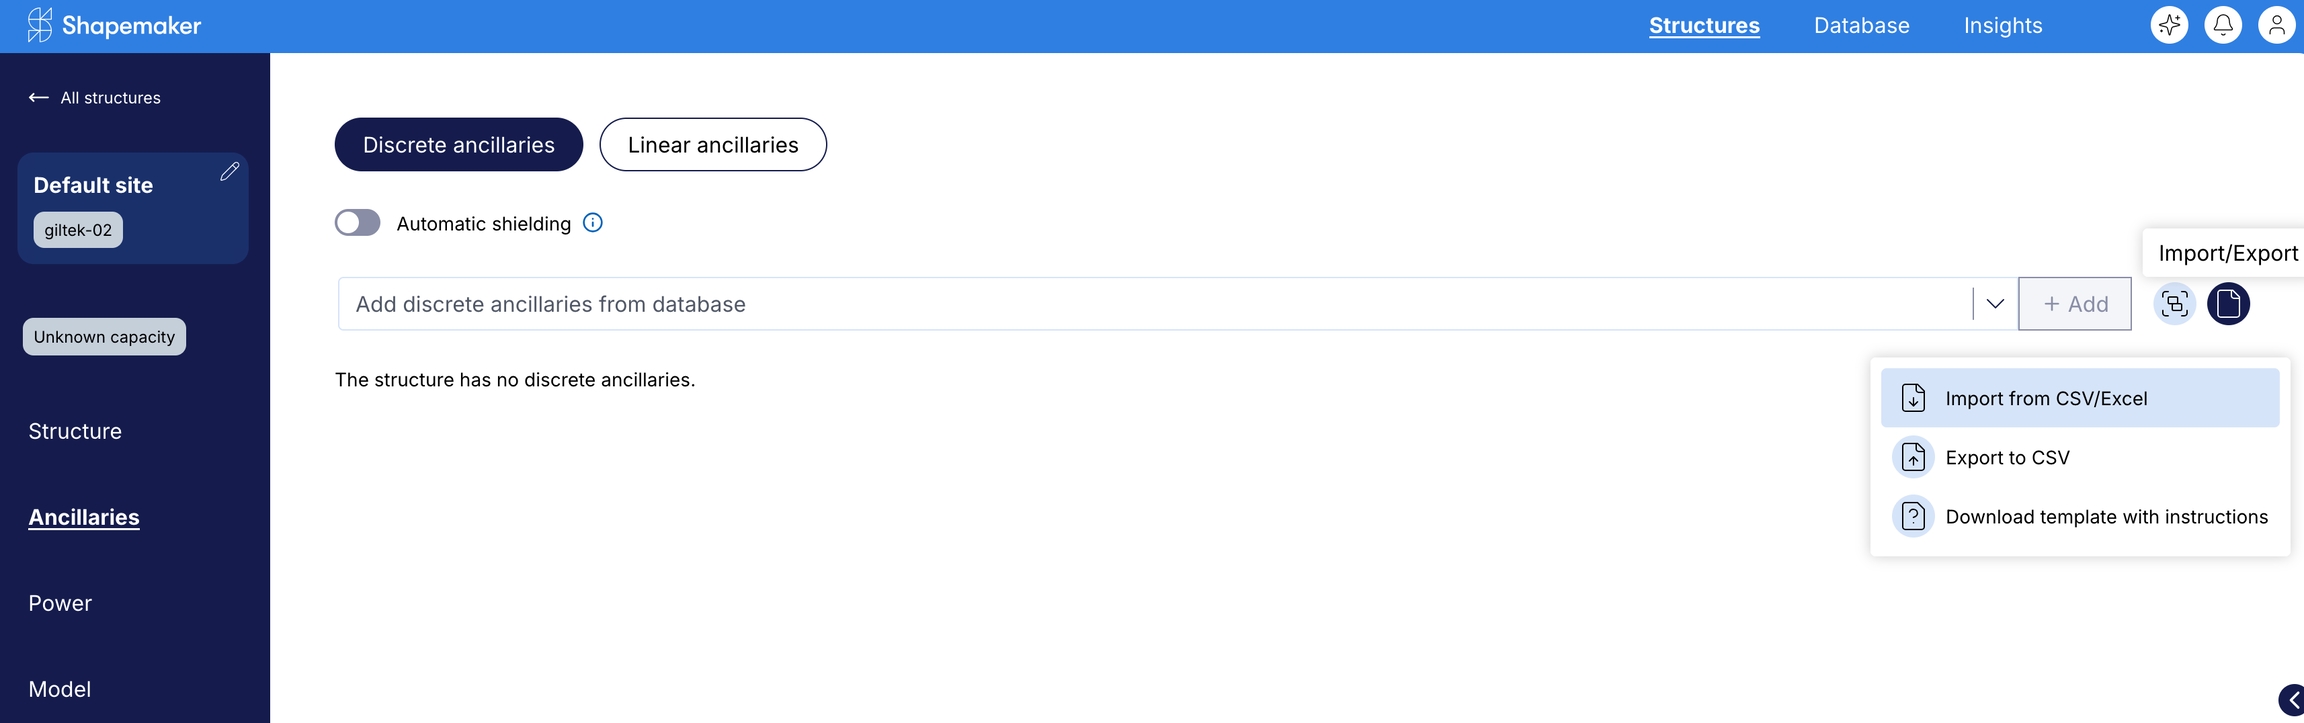Open the AI sparkle assistant

coord(2169,25)
